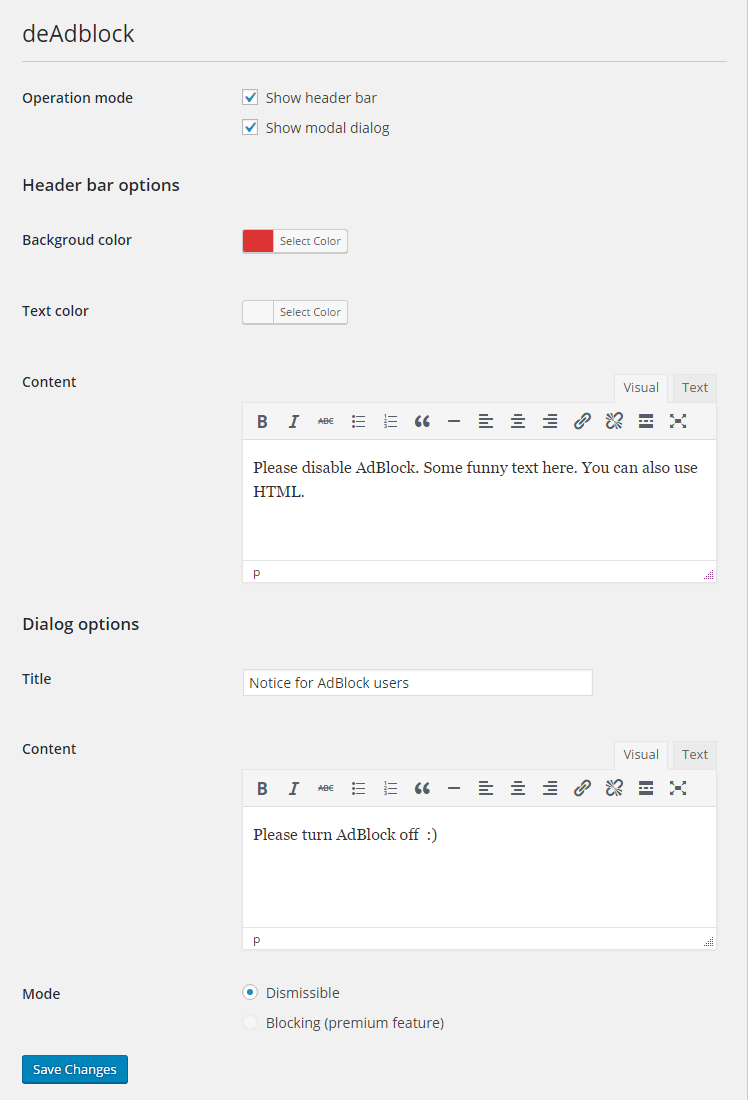The height and width of the screenshot is (1100, 748).
Task: Click resize handle of Dialog content editor
Action: point(709,941)
